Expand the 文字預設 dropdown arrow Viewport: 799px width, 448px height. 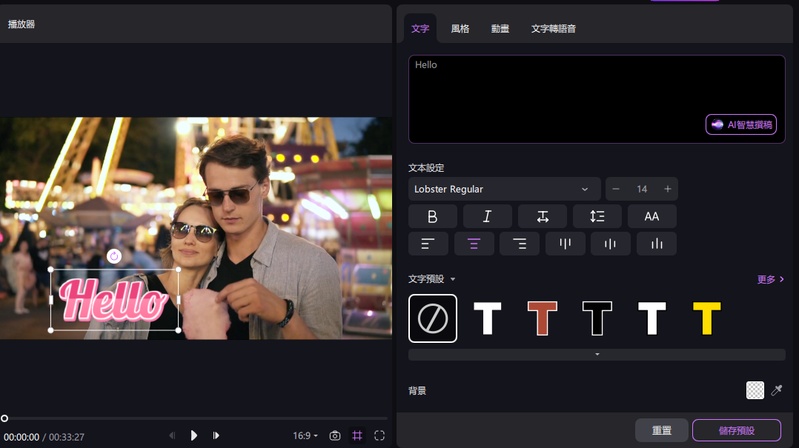(453, 279)
